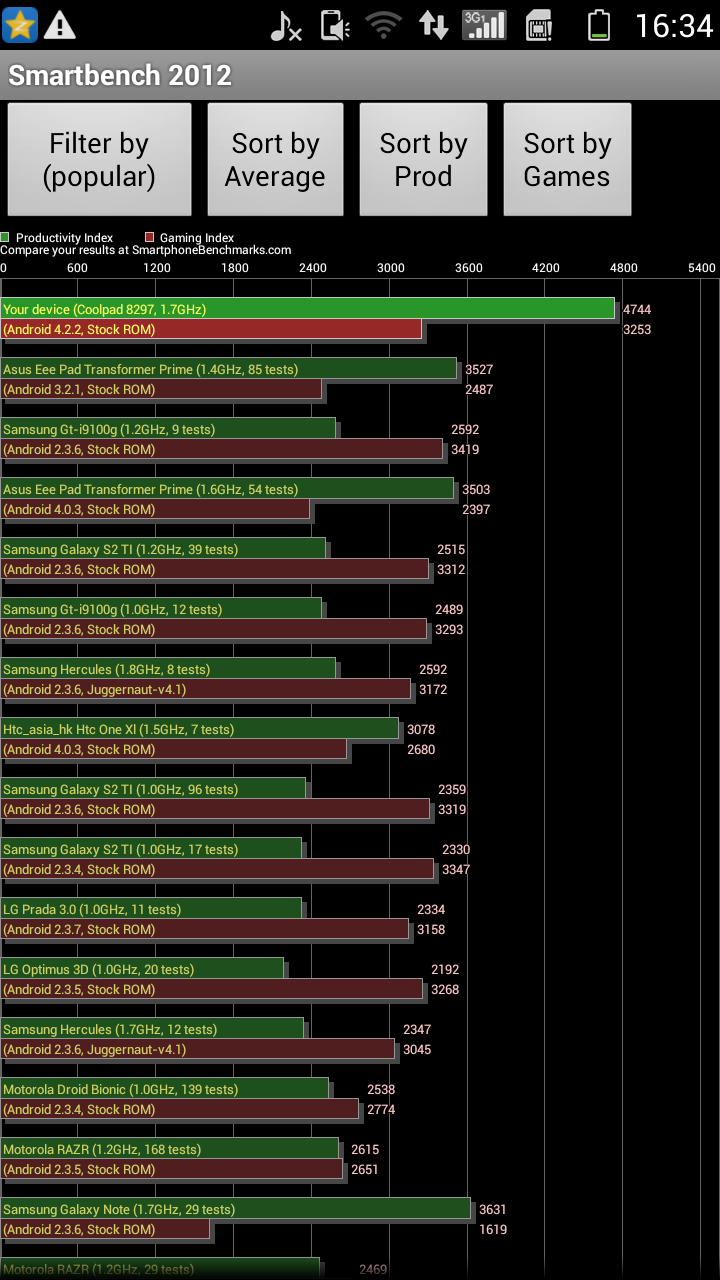Tap Samsung Galaxy Note 1.7GHz 29 tests bar
The width and height of the screenshot is (720, 1280).
click(236, 1209)
